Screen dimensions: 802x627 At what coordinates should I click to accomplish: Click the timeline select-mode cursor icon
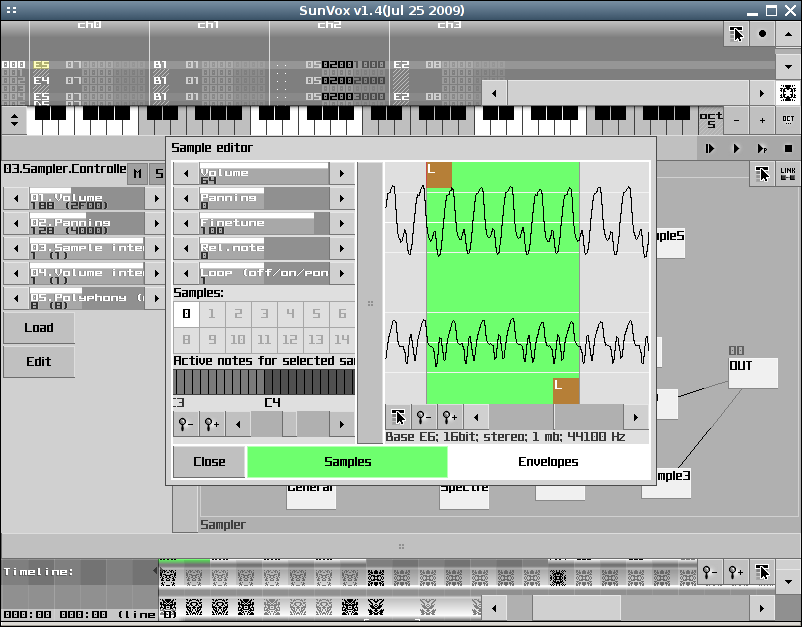762,572
